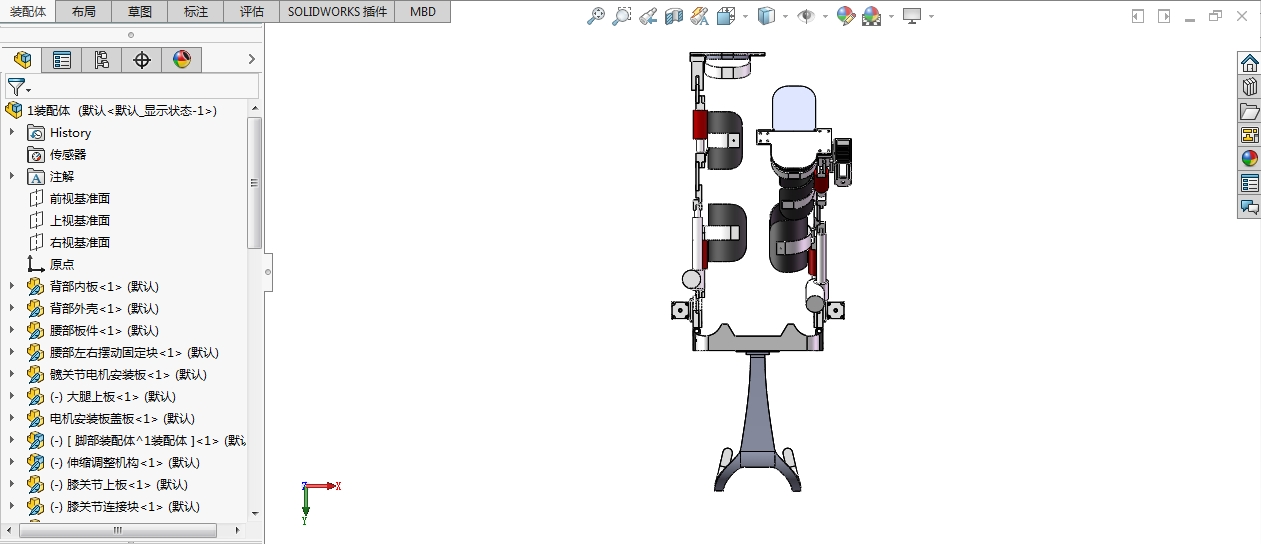Image resolution: width=1261 pixels, height=544 pixels.
Task: Select the Zoom to Area tool
Action: (x=621, y=16)
